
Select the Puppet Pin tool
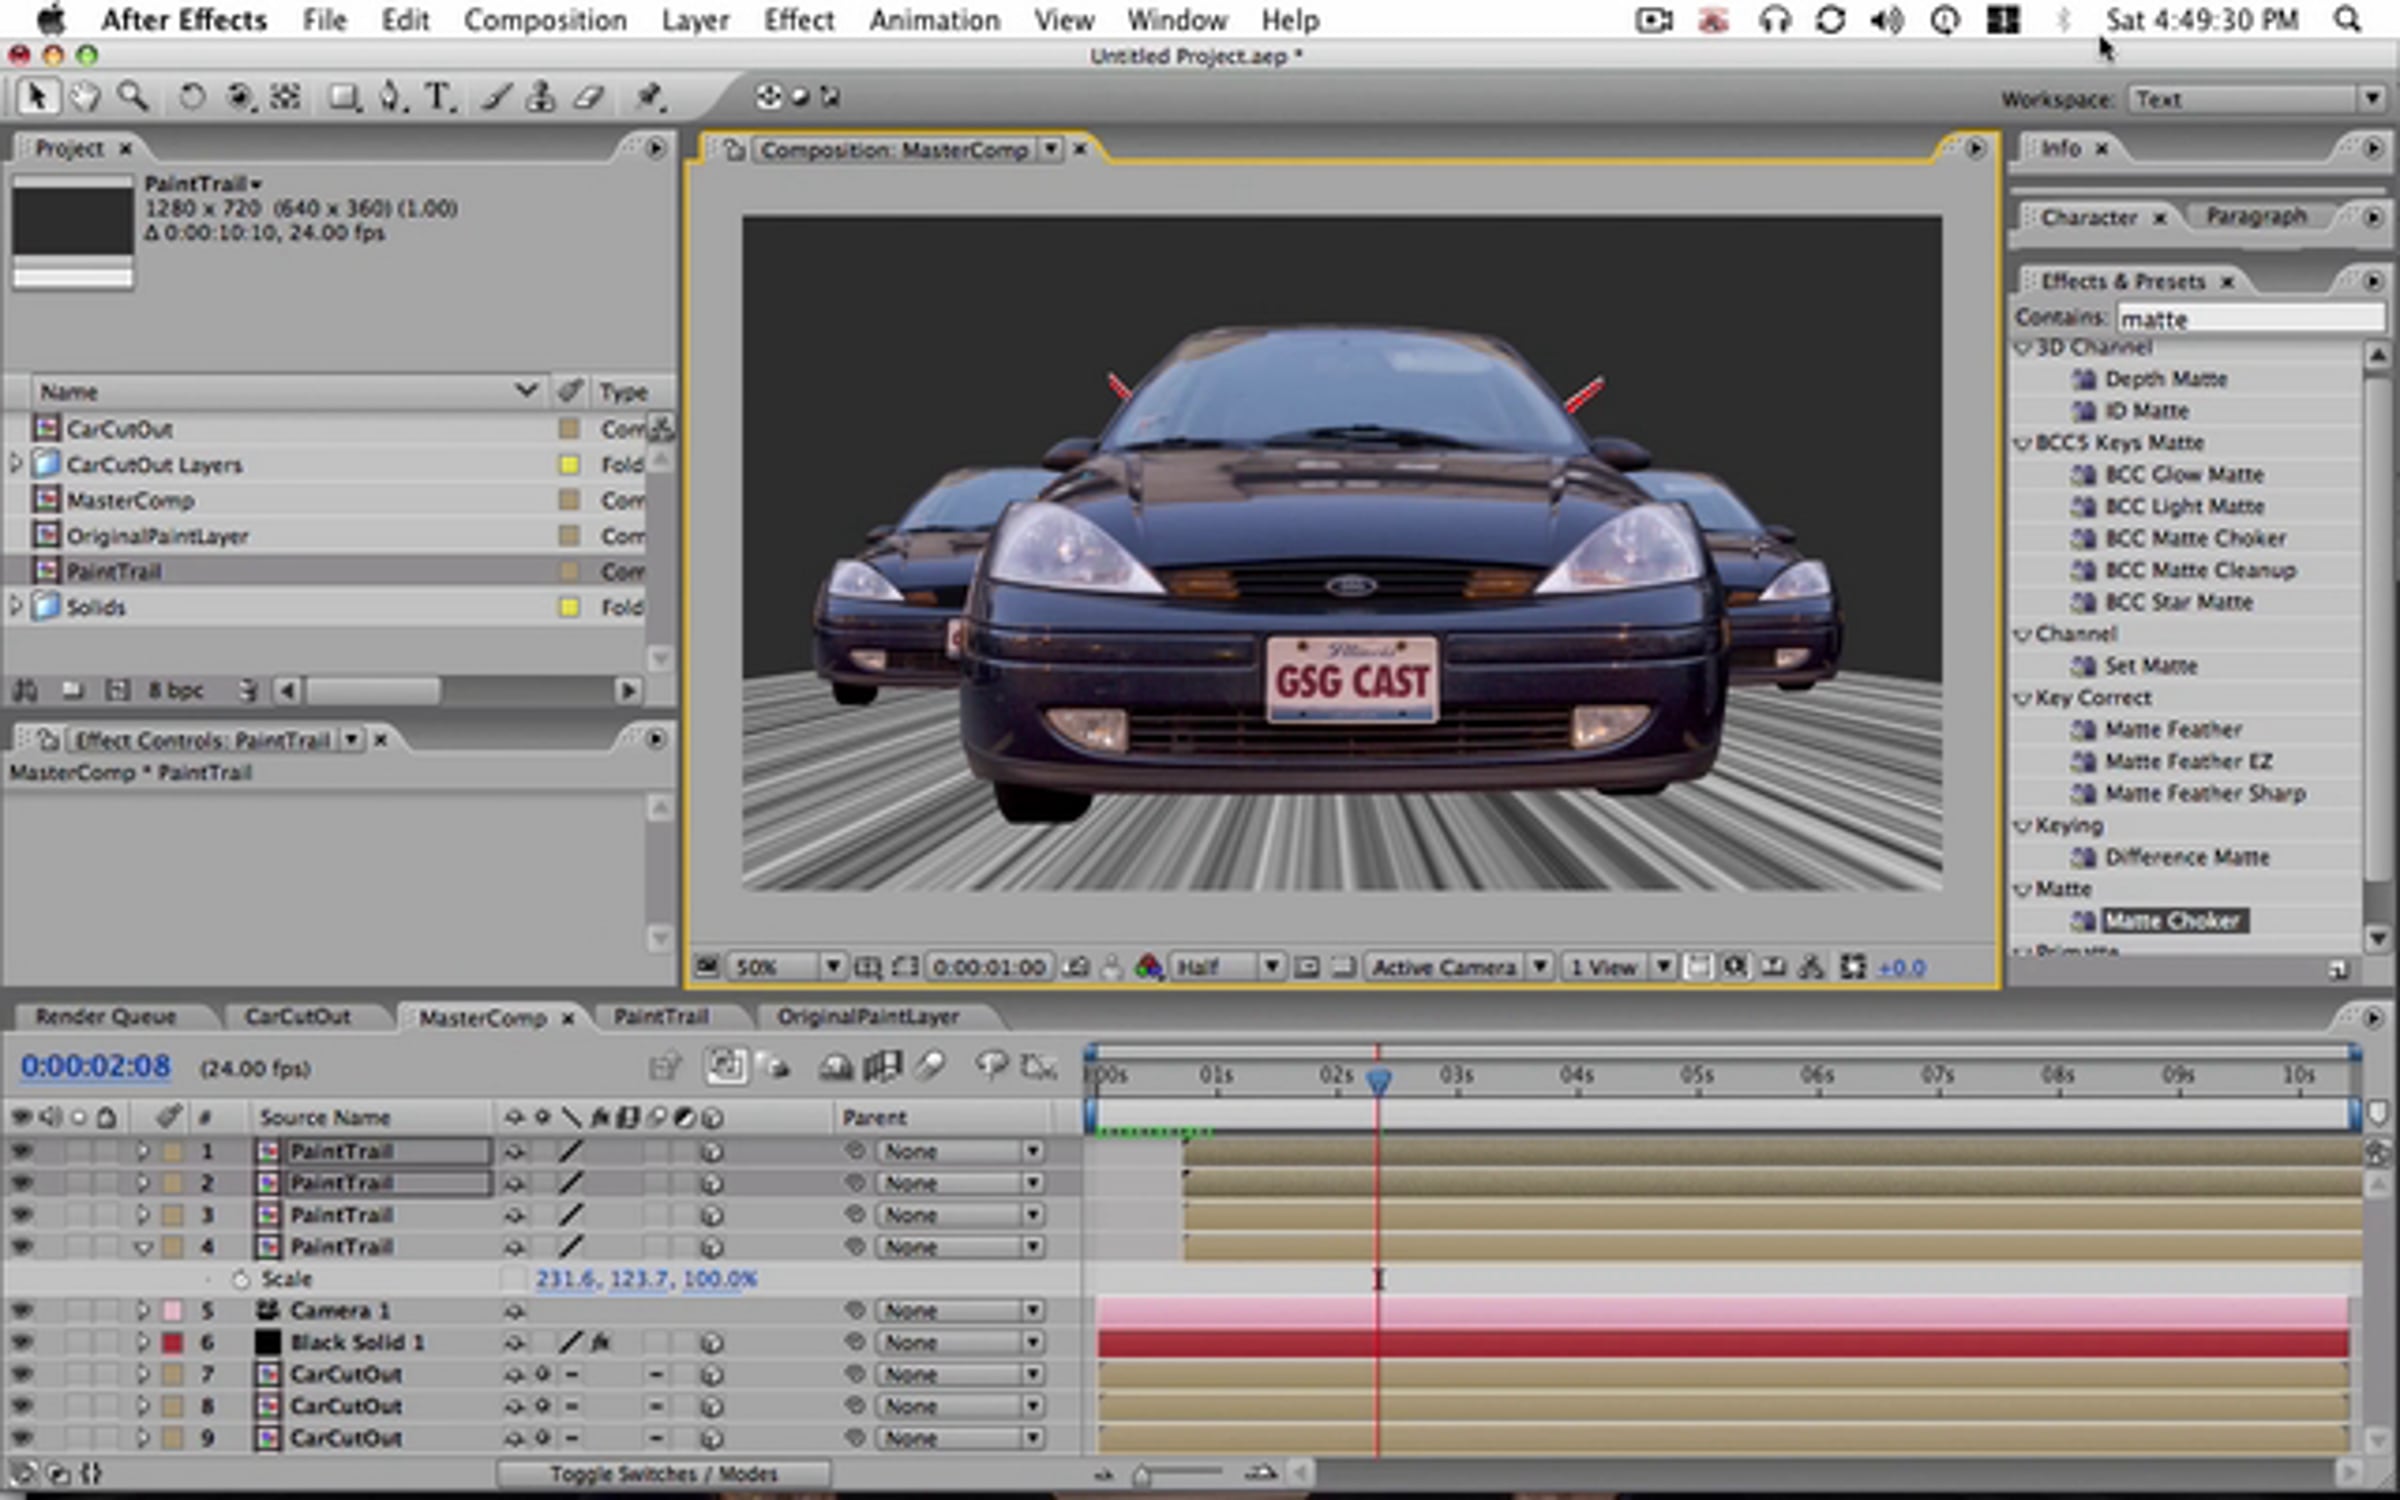(649, 97)
